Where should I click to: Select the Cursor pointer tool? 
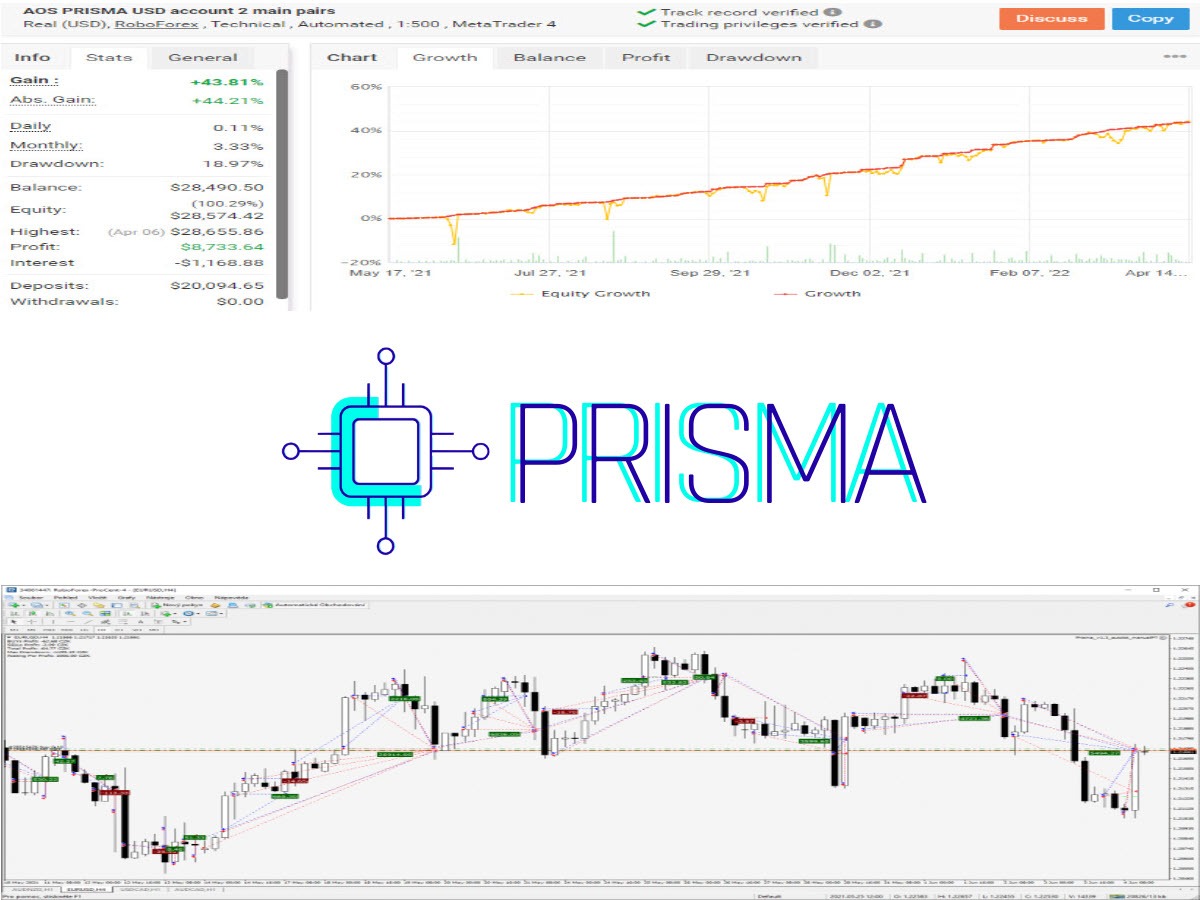point(13,622)
